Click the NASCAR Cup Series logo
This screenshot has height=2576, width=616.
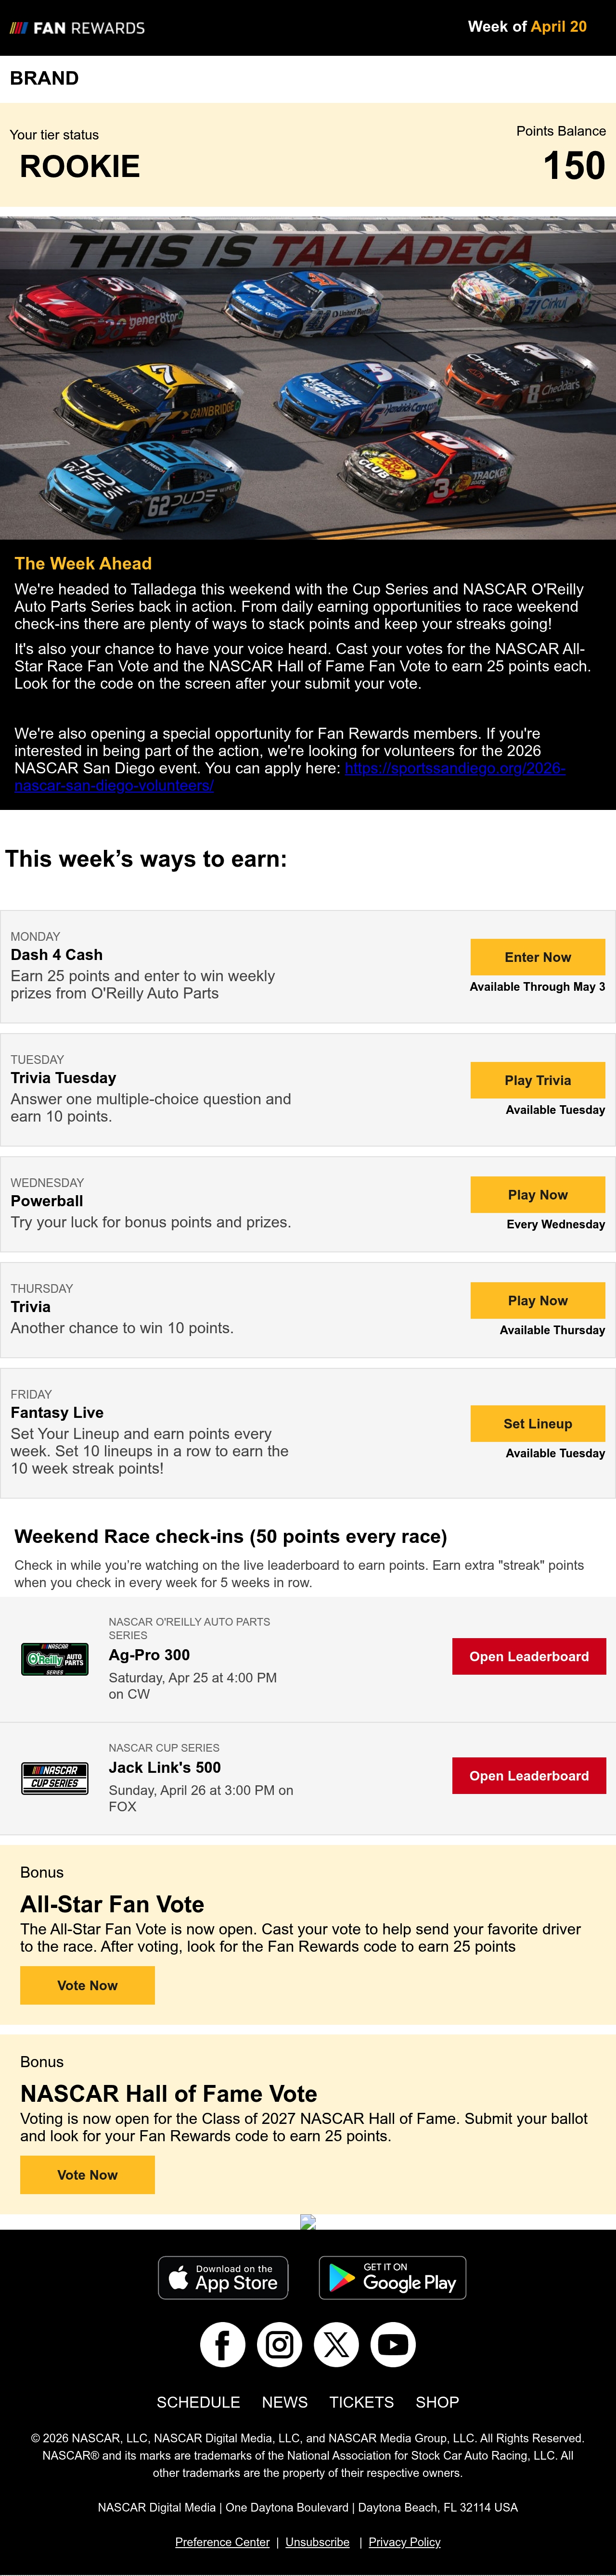(x=55, y=1778)
